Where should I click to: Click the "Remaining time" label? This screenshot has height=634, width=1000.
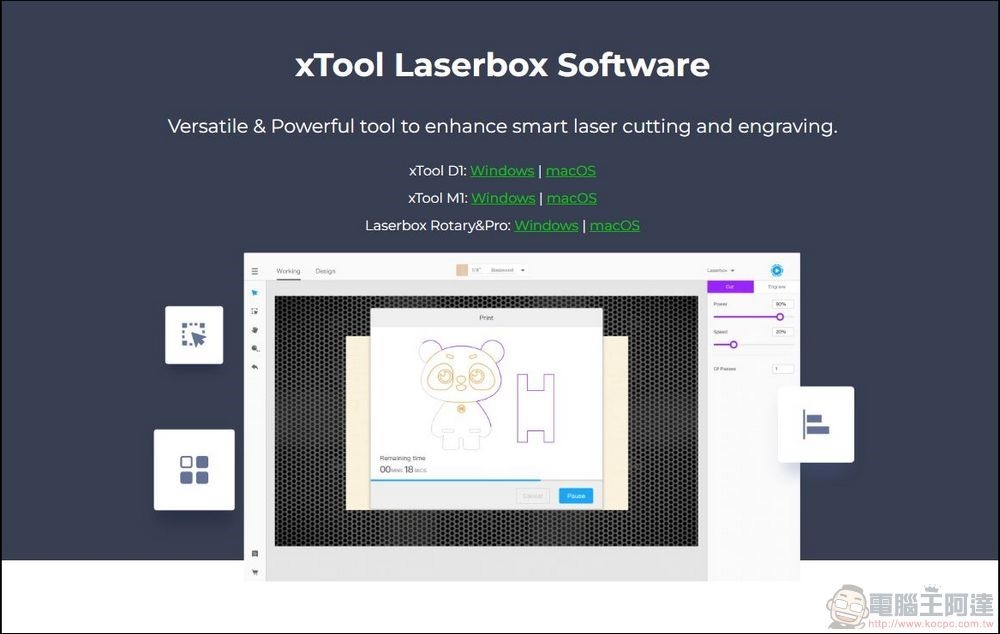click(x=402, y=458)
